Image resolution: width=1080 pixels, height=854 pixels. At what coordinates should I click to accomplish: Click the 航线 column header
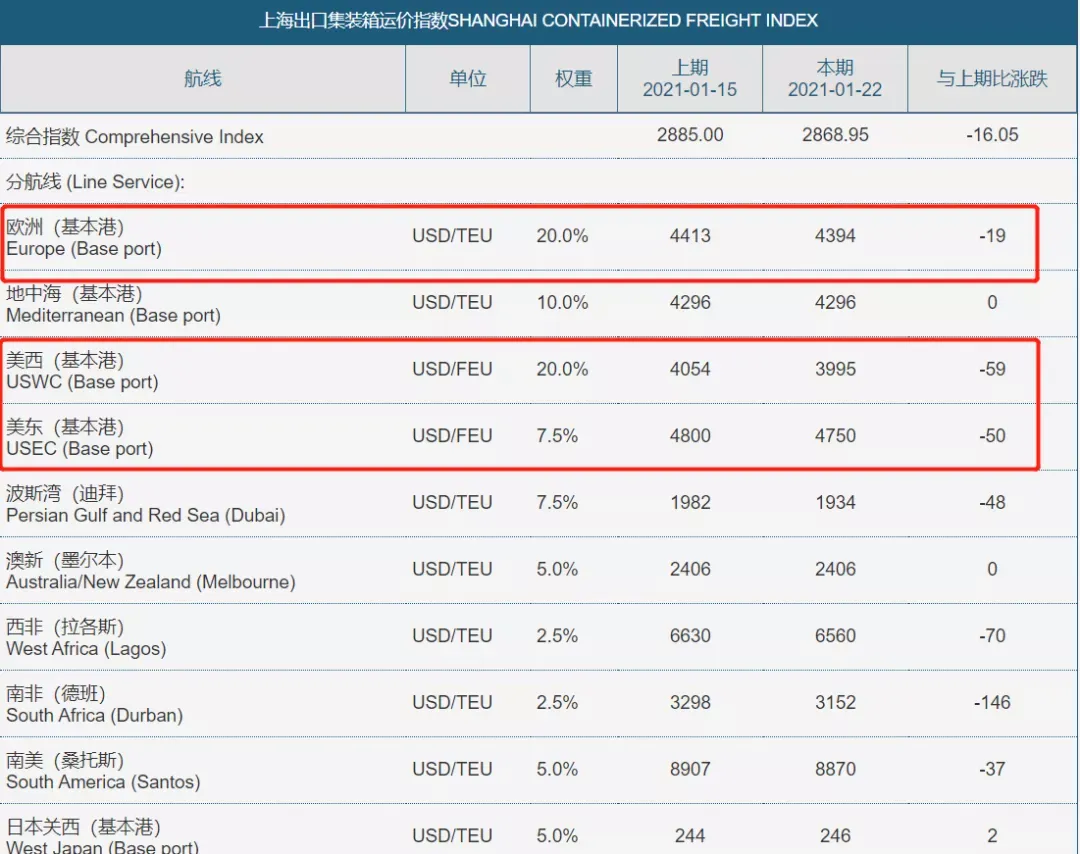click(202, 79)
